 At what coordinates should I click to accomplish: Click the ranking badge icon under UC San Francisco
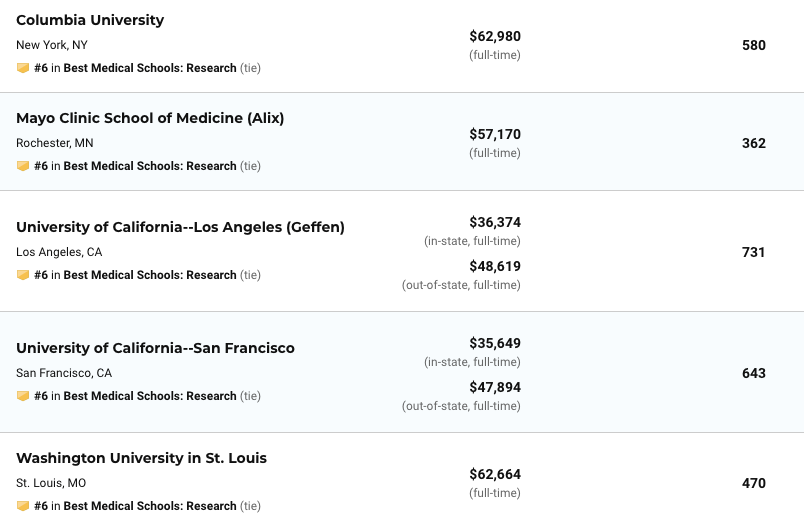(x=23, y=396)
